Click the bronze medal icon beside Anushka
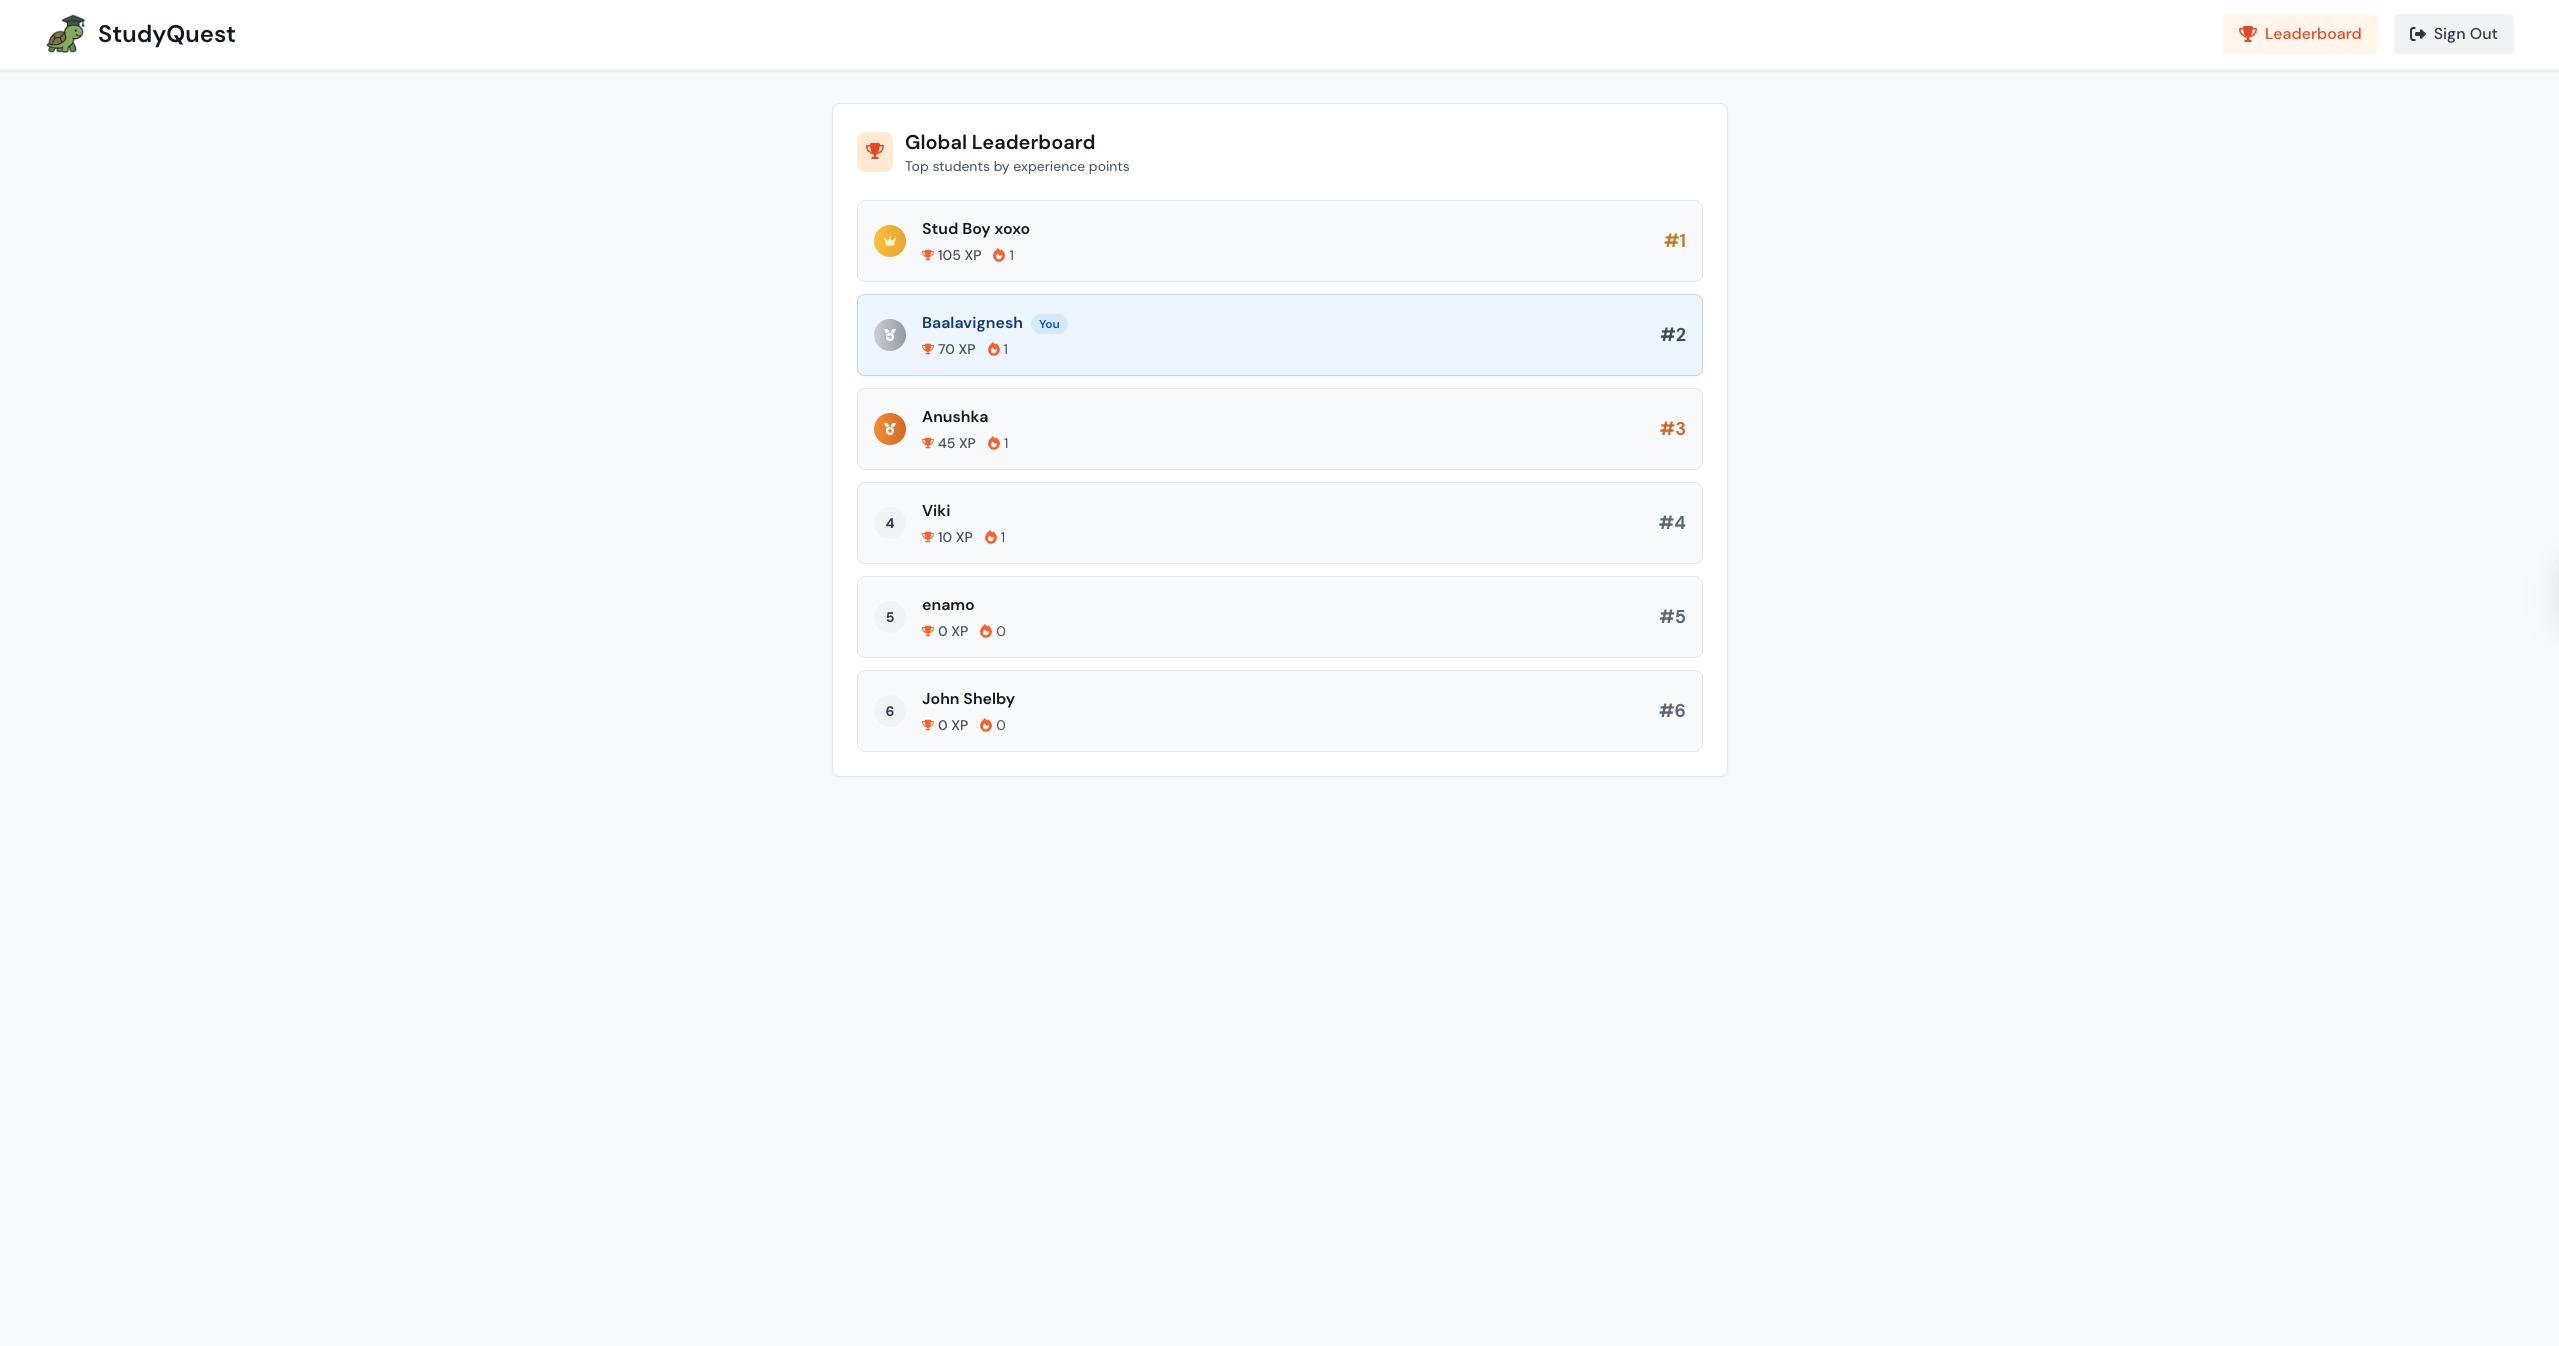2559x1346 pixels. [x=889, y=429]
